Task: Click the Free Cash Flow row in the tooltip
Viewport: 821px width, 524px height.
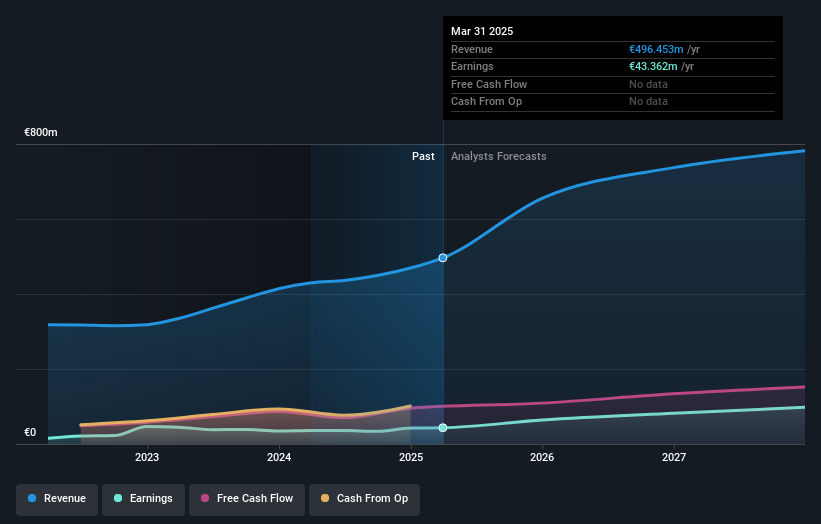Action: [613, 84]
